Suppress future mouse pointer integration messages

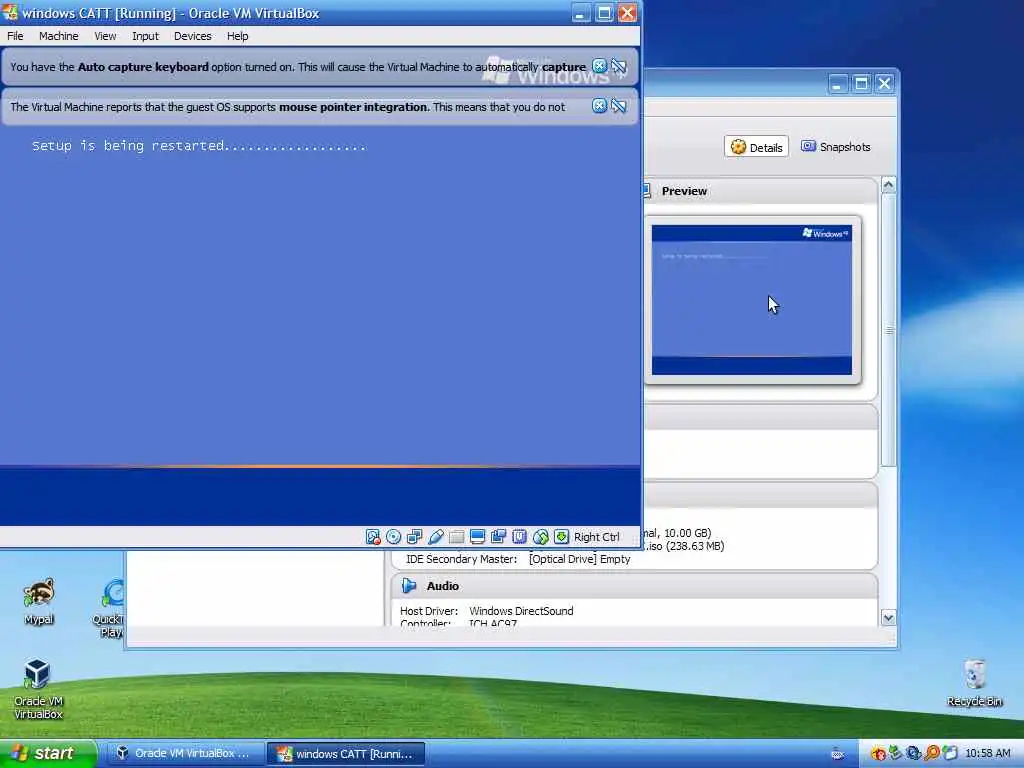(x=618, y=106)
